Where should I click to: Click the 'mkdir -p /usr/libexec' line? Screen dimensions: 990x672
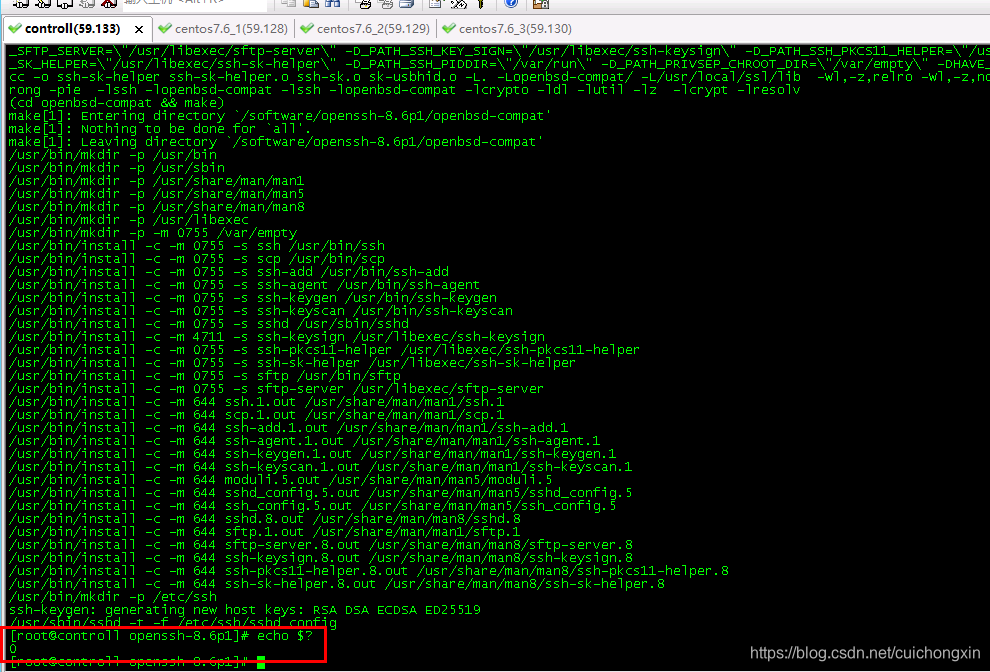point(129,220)
